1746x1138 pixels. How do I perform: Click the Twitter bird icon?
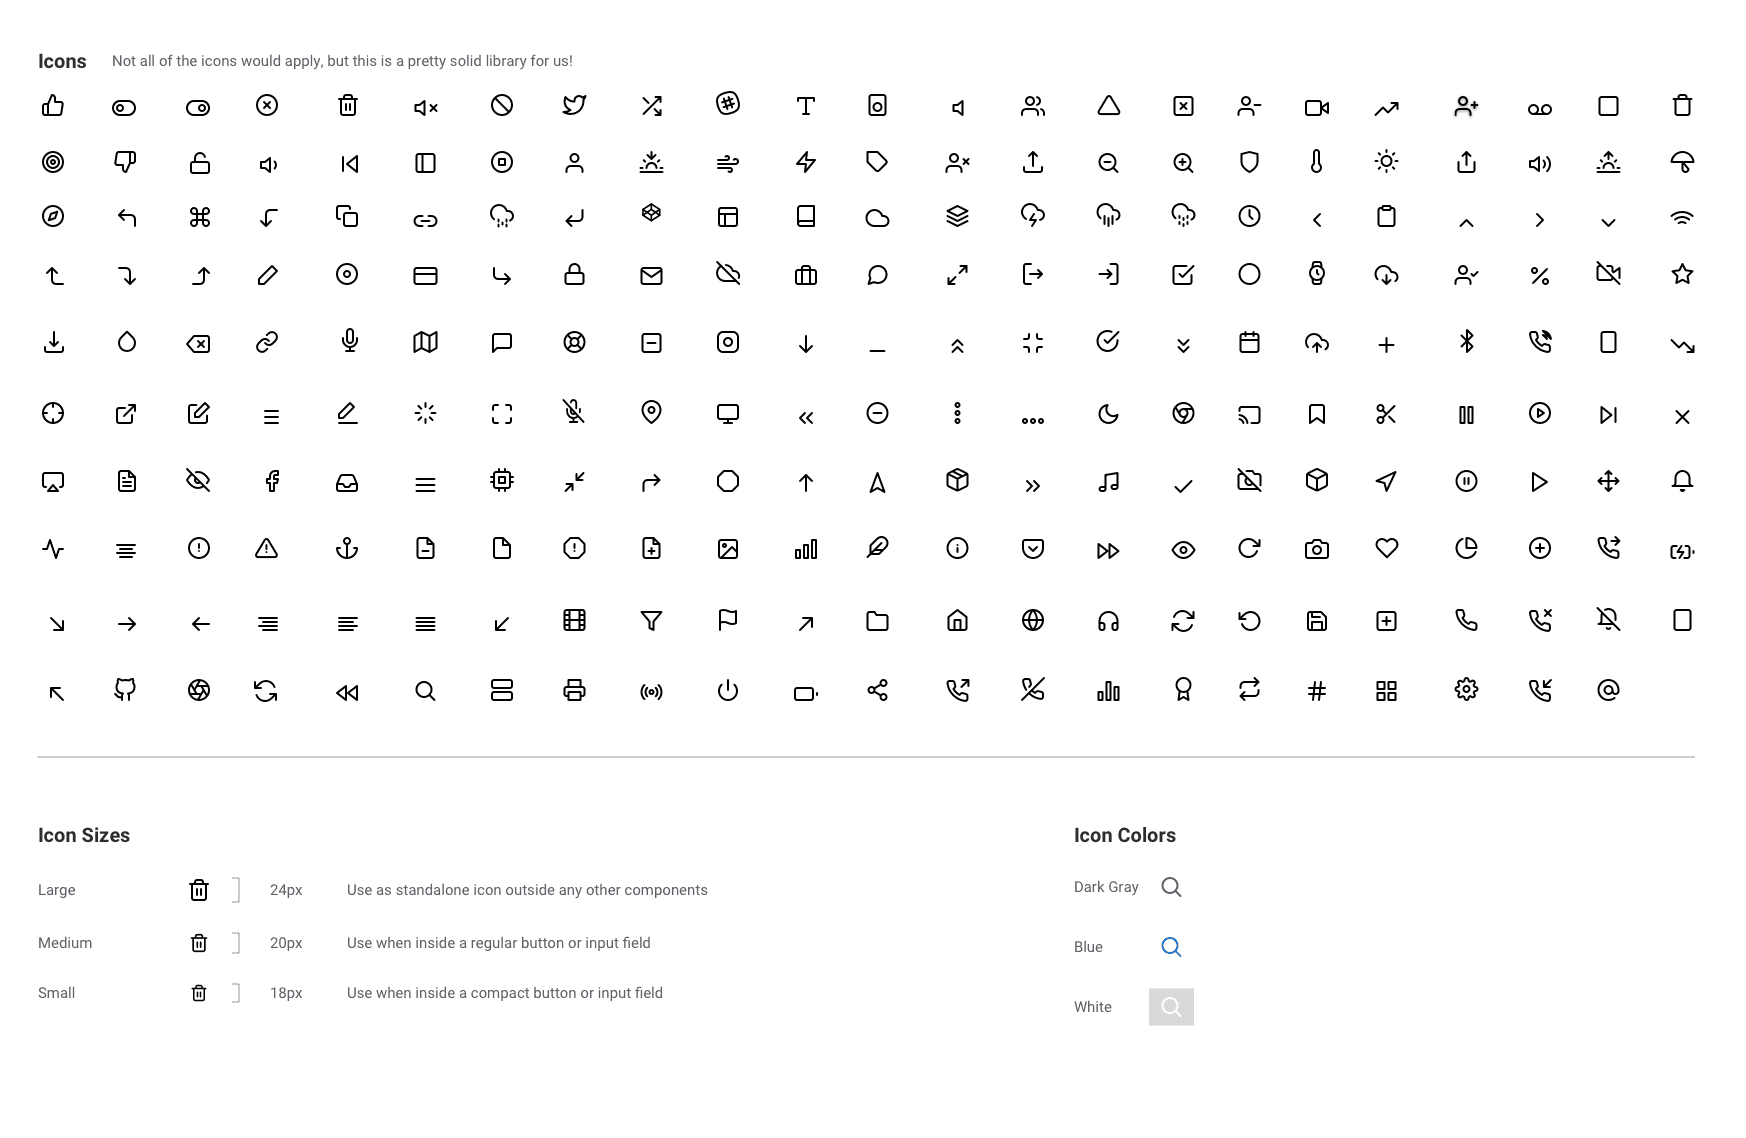574,106
